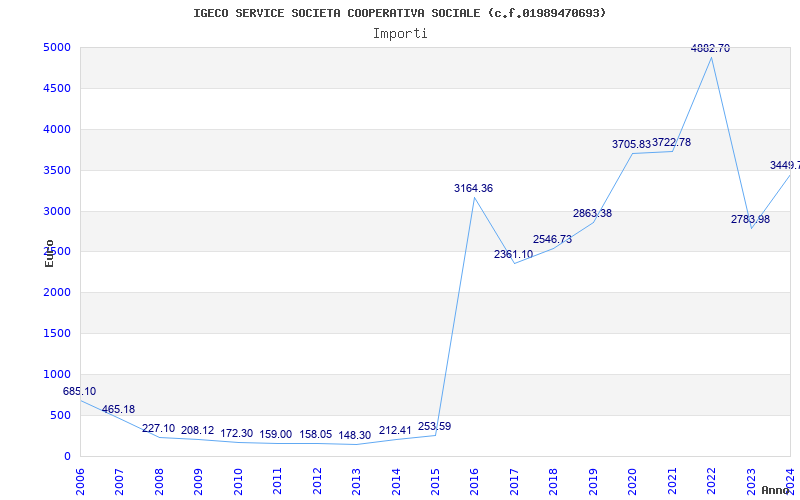
Task: Click the 212.41 data label
Action: (395, 431)
